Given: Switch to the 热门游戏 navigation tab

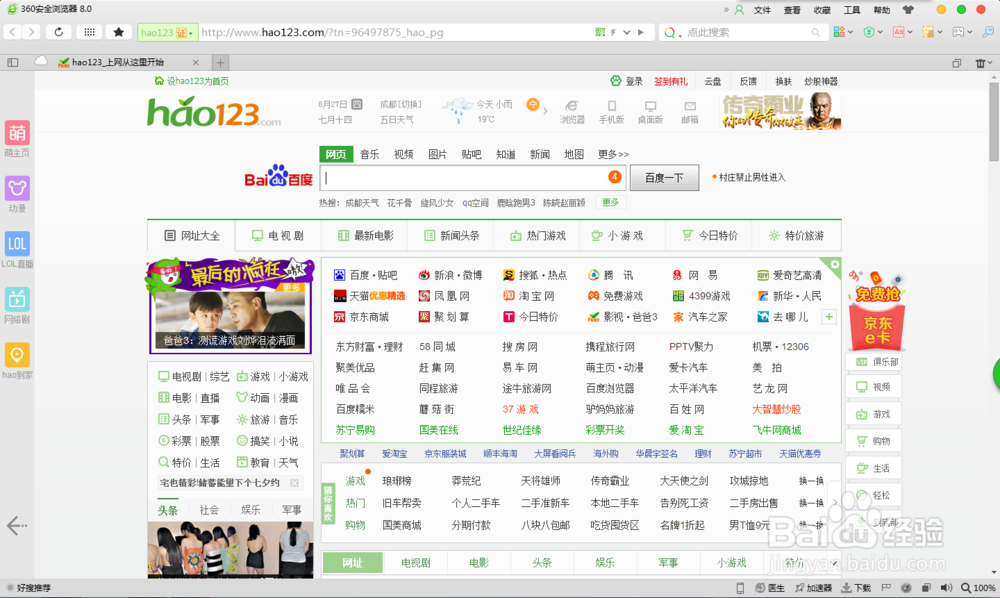Looking at the screenshot, I should click(x=539, y=236).
